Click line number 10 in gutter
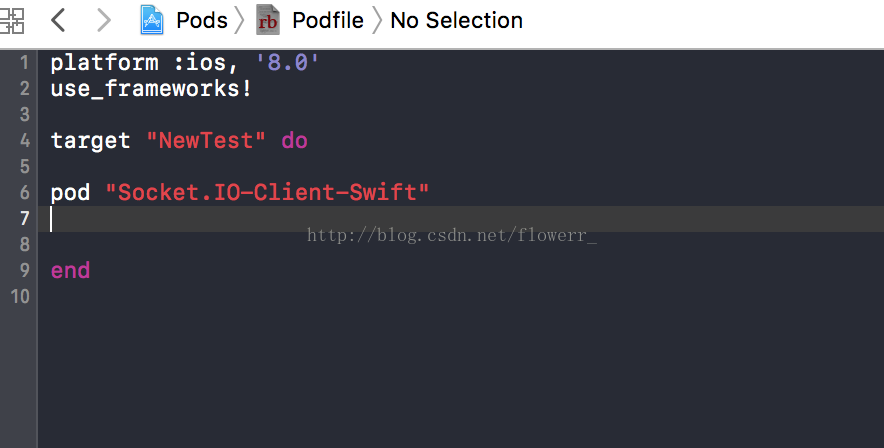 tap(20, 296)
